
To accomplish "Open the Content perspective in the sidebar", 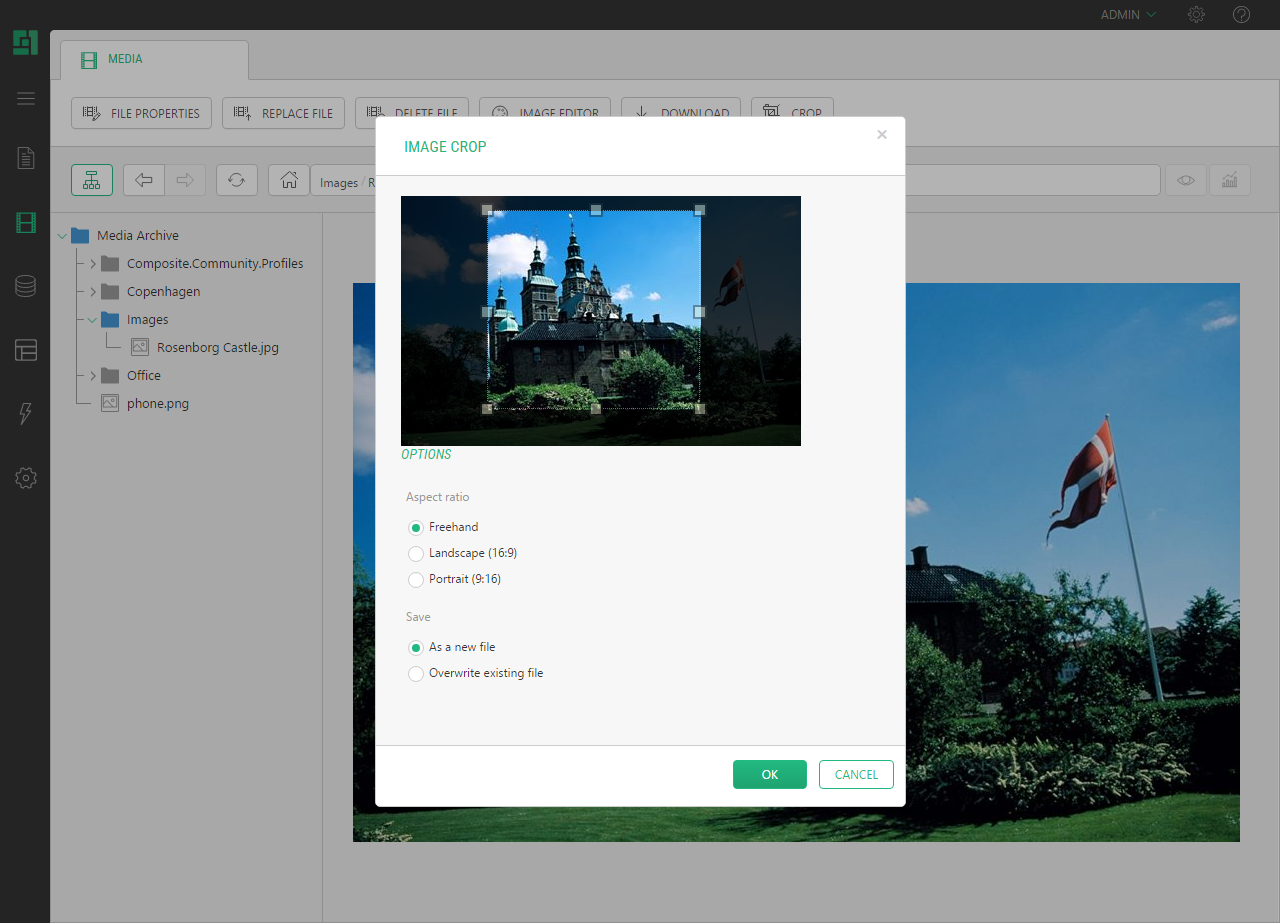I will (x=26, y=158).
